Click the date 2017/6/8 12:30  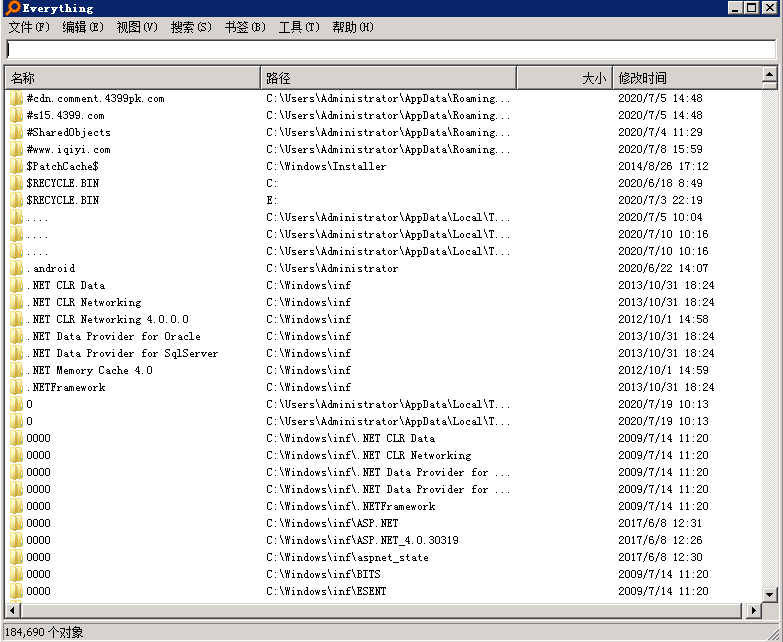pos(660,557)
